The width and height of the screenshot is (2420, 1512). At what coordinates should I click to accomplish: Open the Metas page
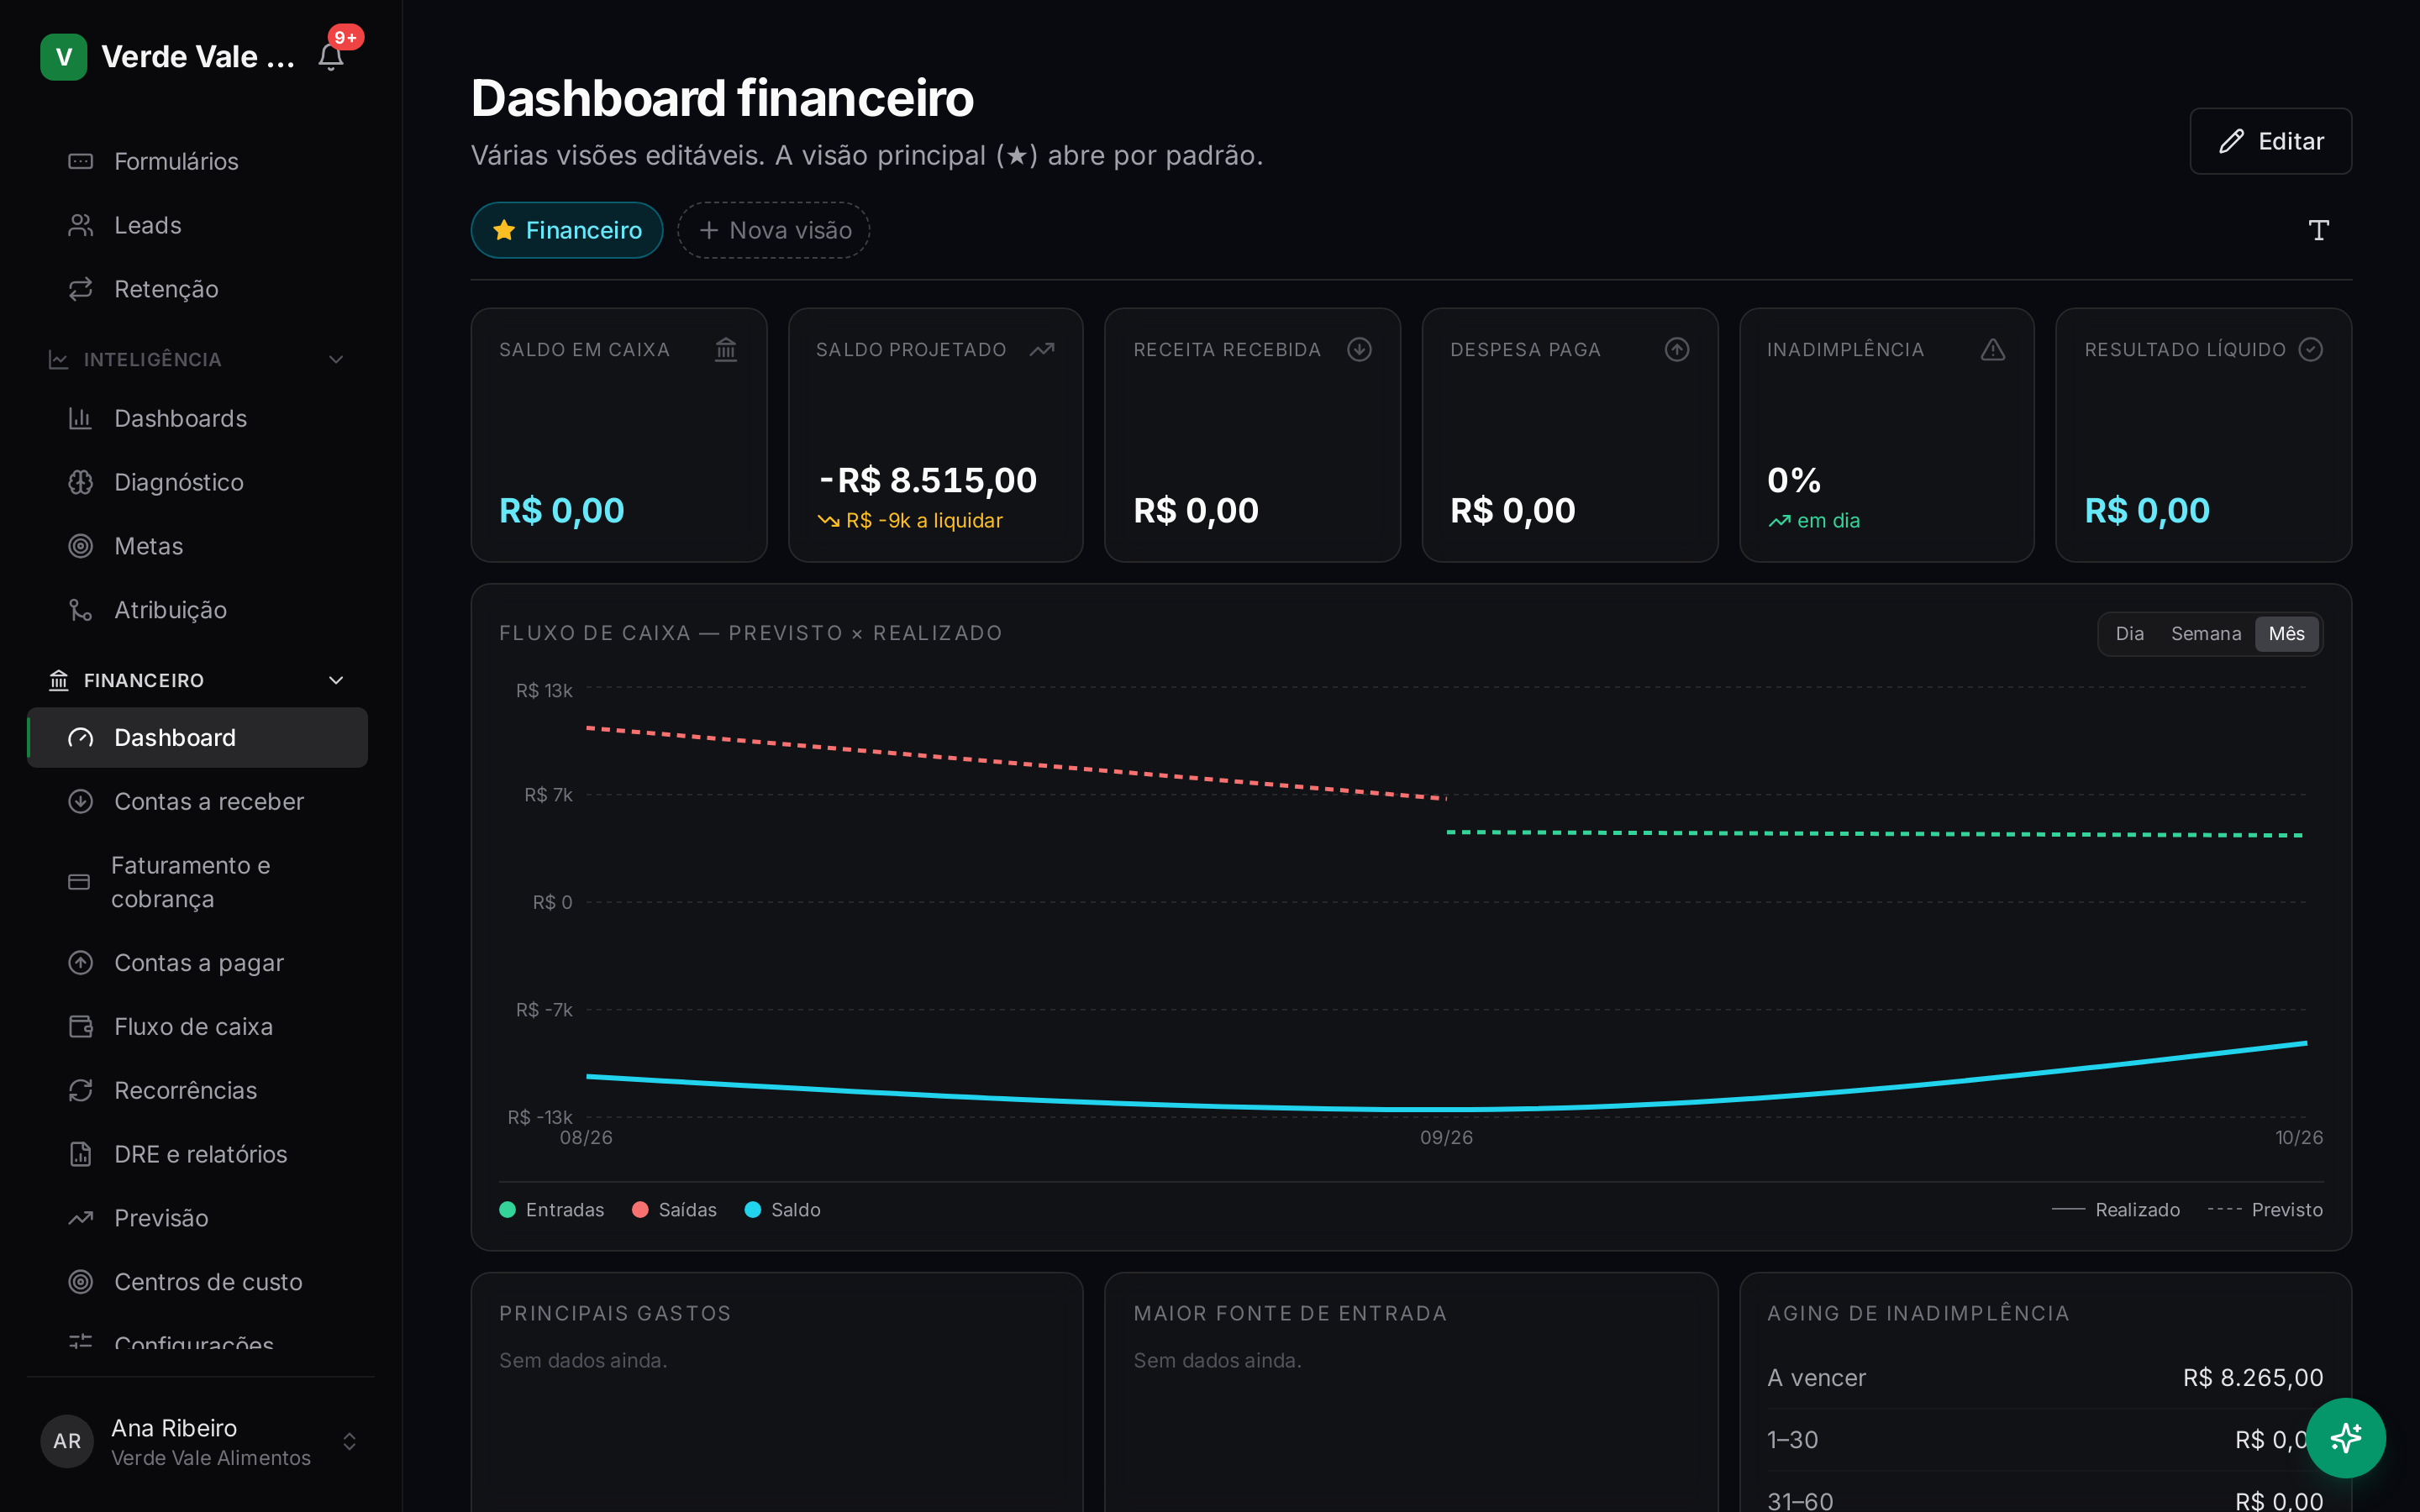click(x=197, y=546)
